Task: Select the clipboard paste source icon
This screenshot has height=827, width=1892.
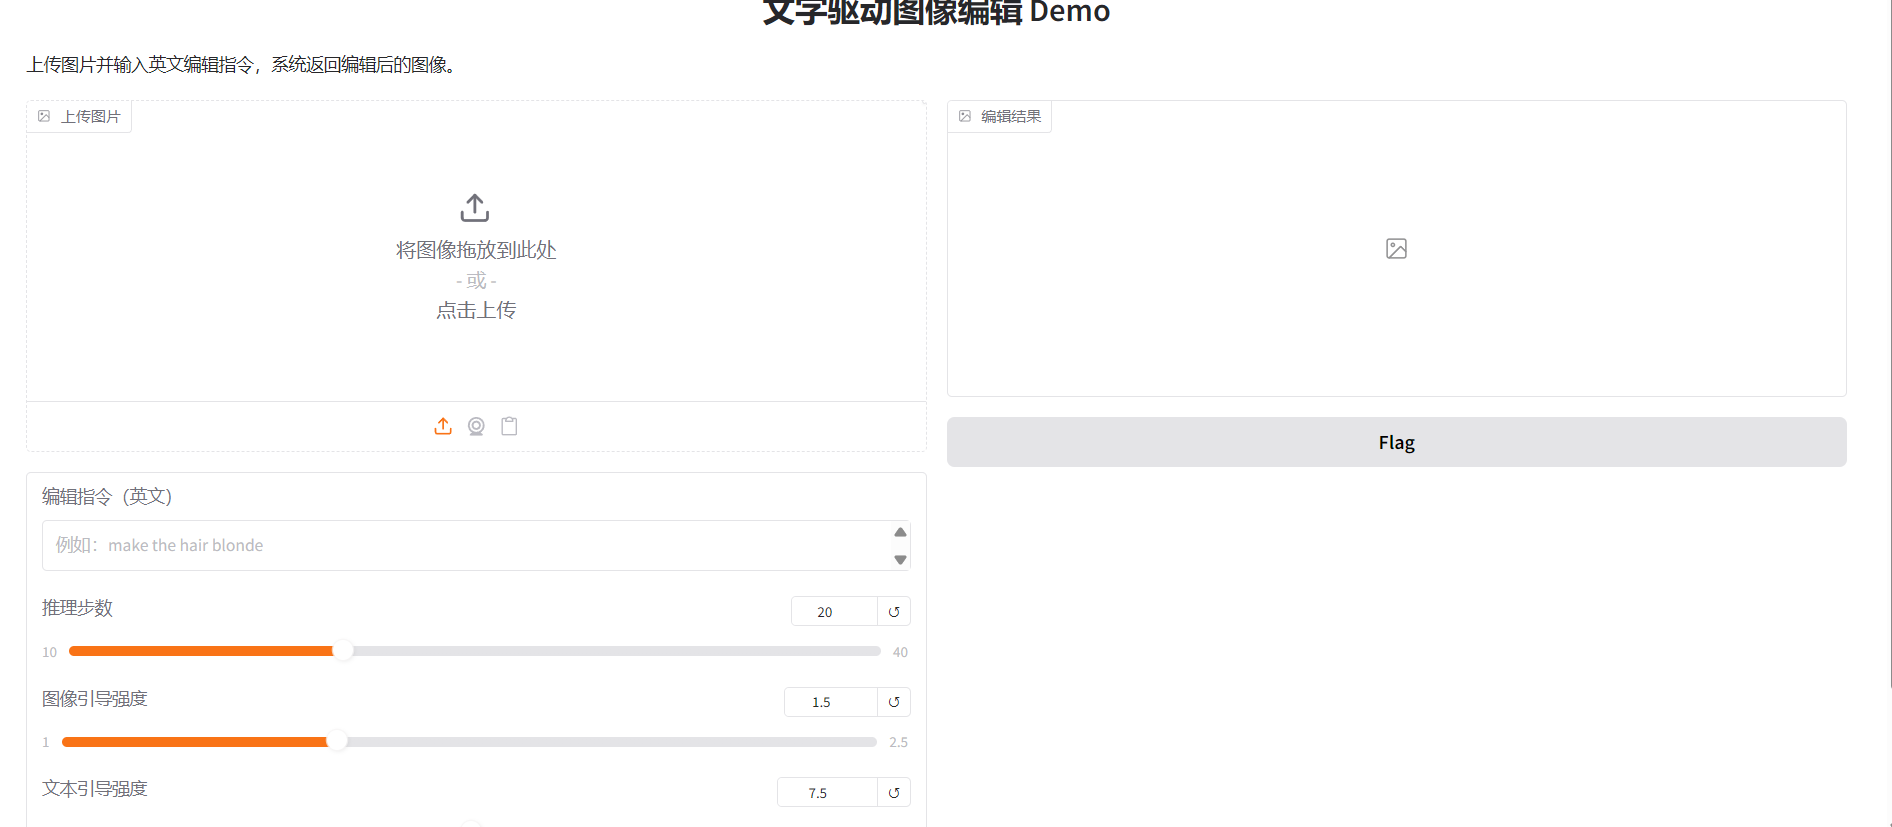Action: coord(509,426)
